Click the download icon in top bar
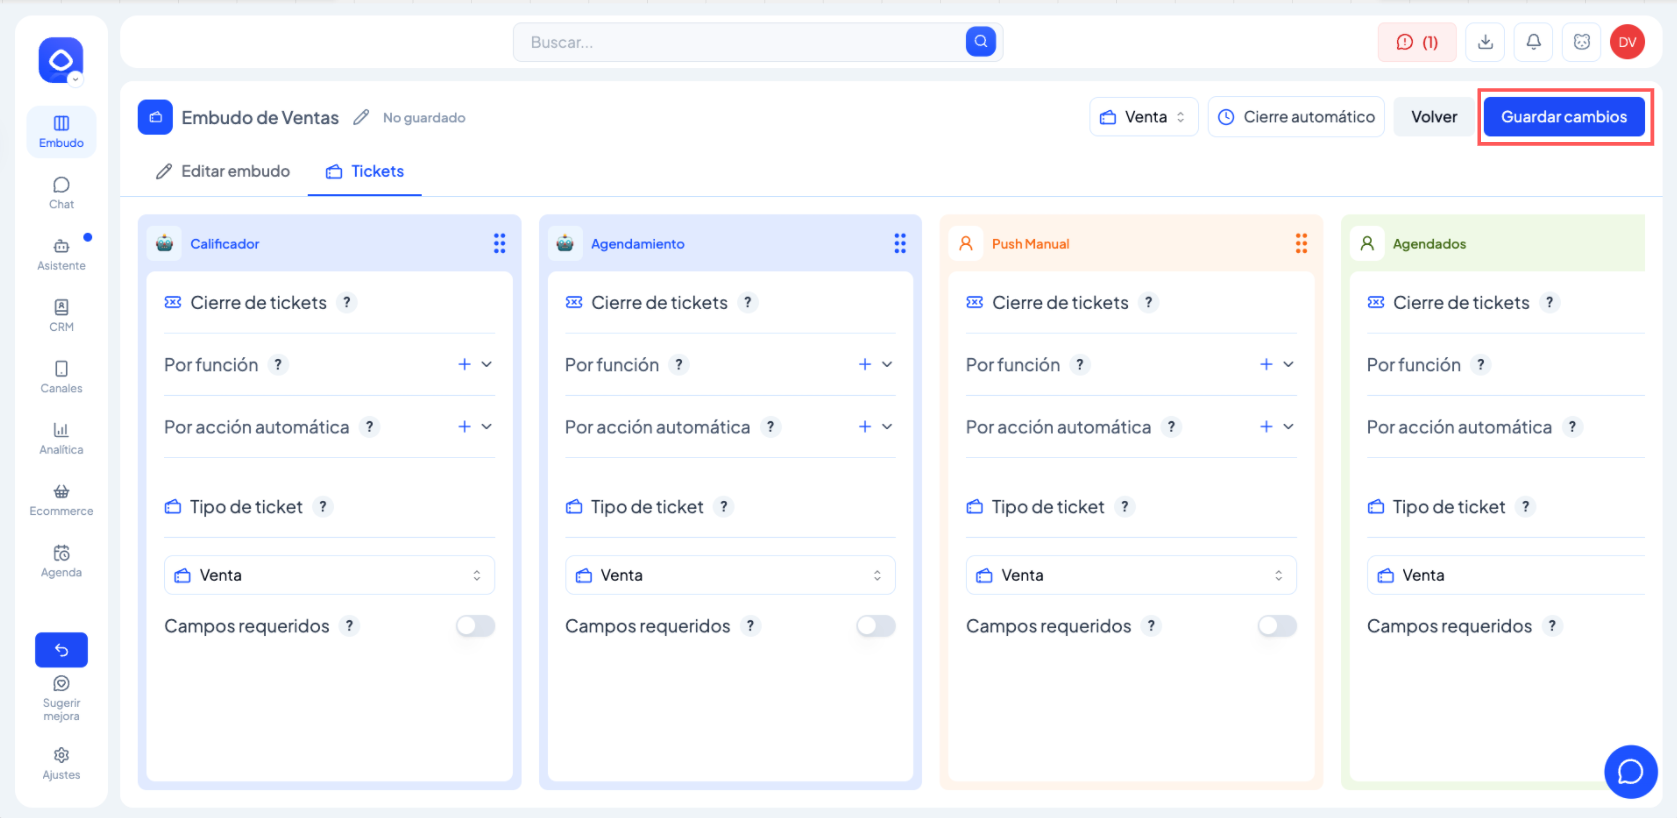Image resolution: width=1677 pixels, height=818 pixels. pos(1485,42)
